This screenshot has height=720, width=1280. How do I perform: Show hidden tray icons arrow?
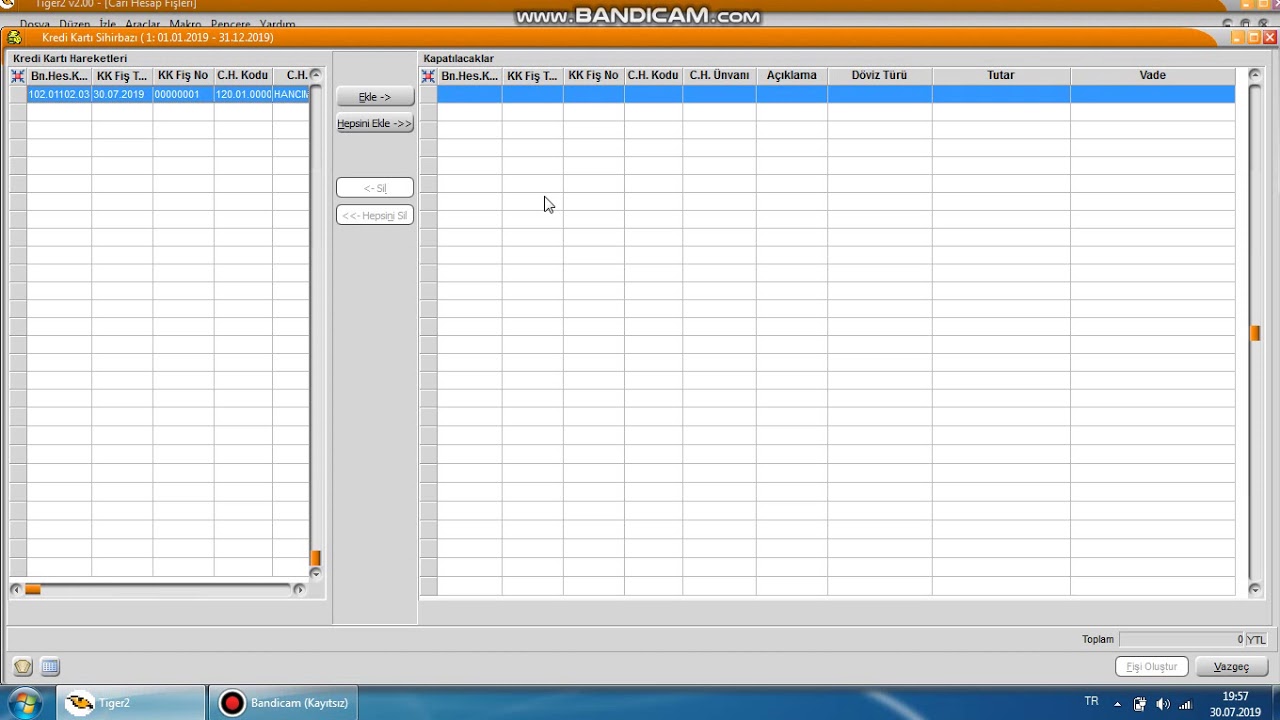click(x=1117, y=704)
